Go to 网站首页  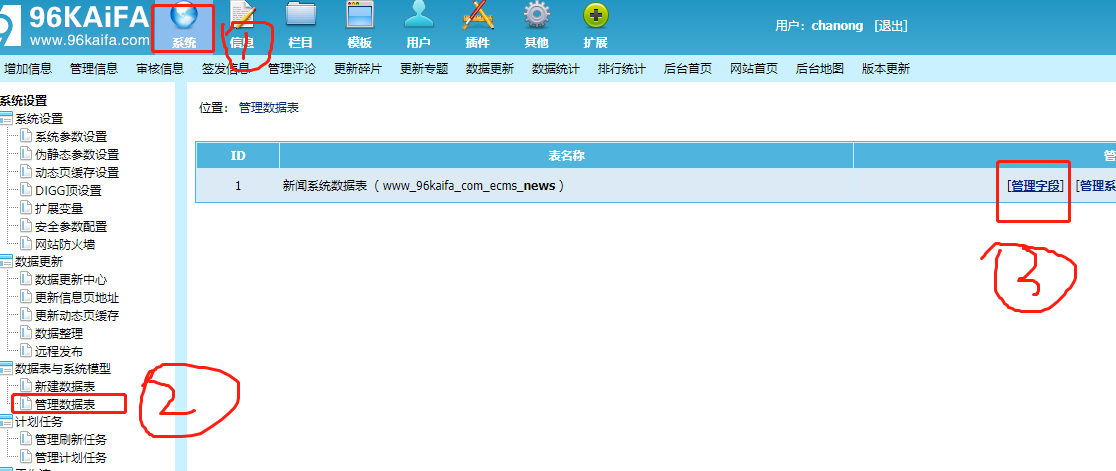(x=754, y=69)
